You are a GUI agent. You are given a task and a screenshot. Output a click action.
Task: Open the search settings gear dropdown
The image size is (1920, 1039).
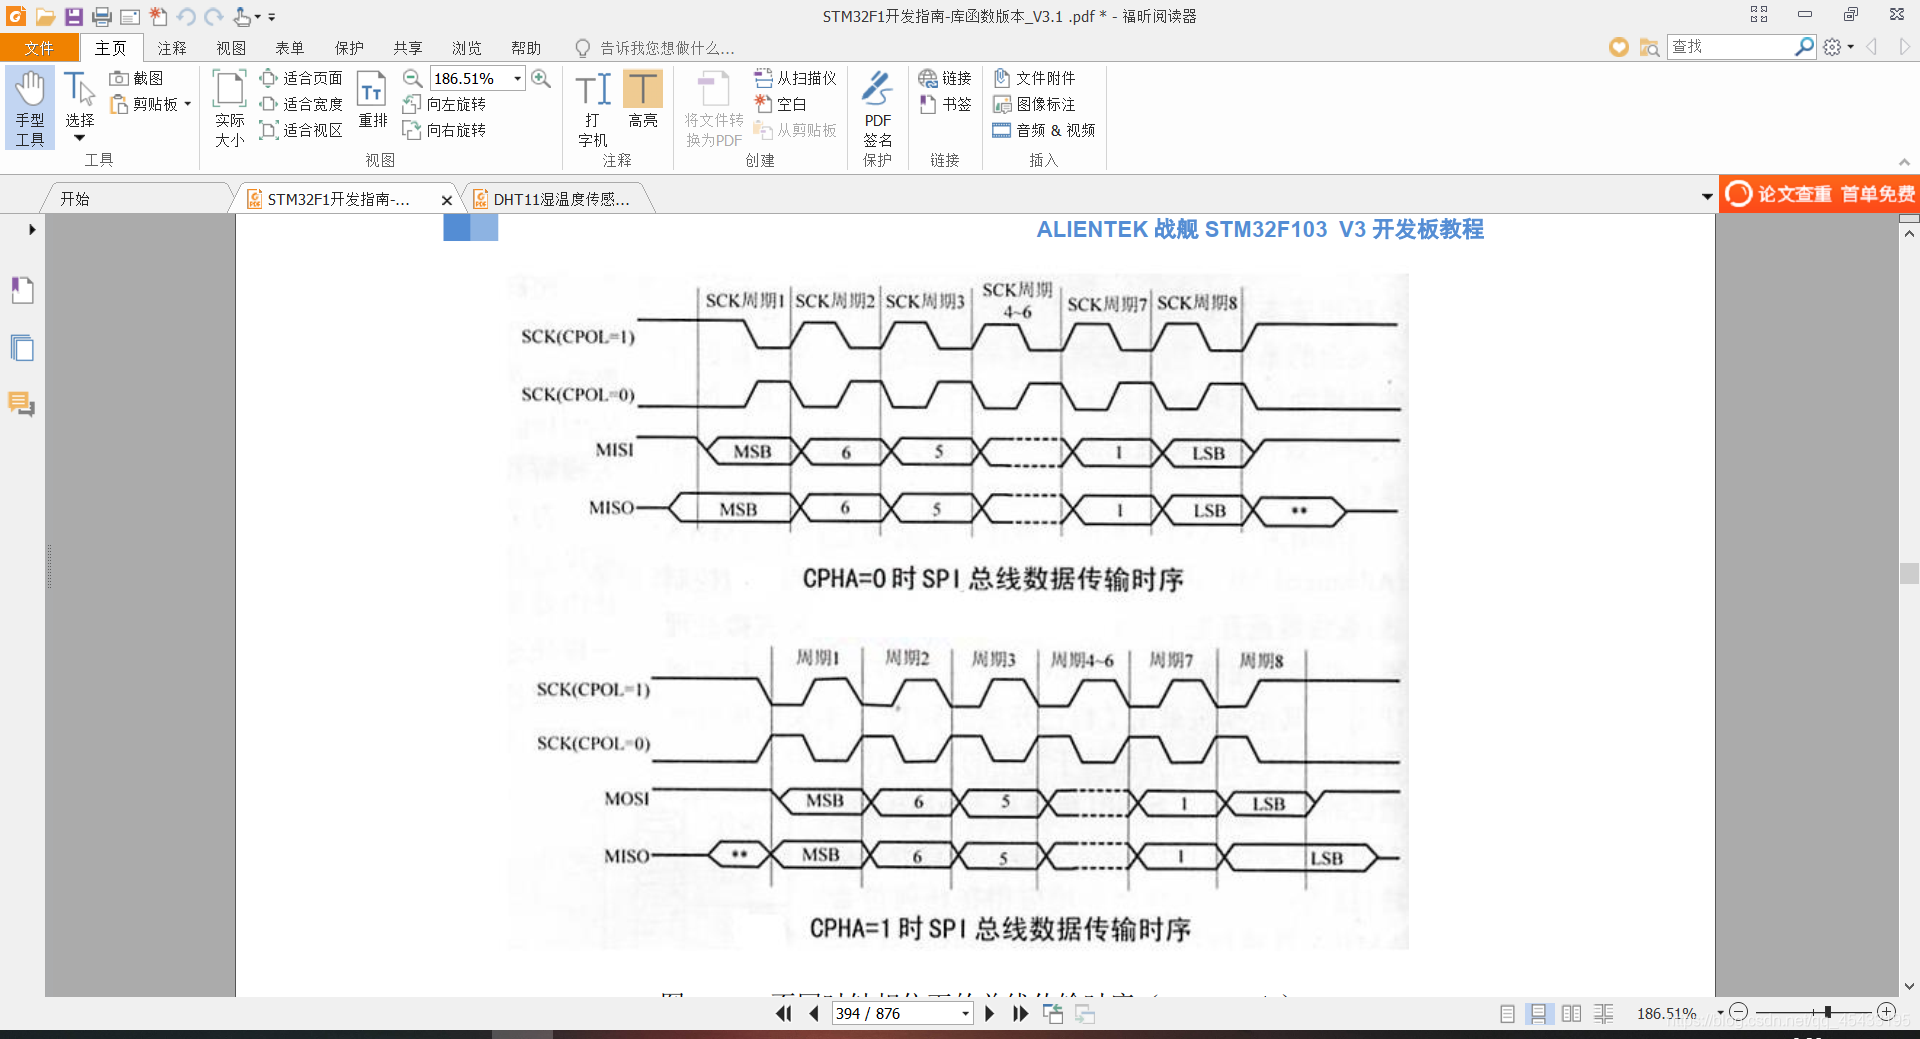coord(1838,47)
